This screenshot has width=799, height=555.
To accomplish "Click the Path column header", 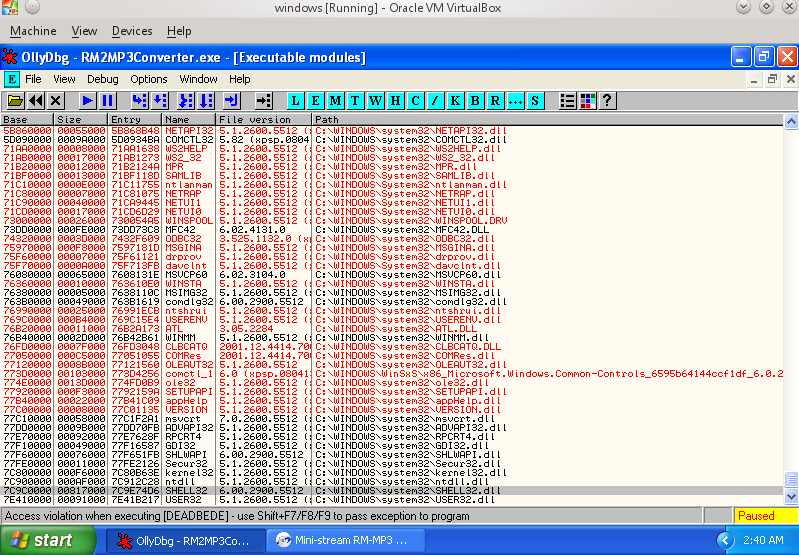I will [547, 120].
